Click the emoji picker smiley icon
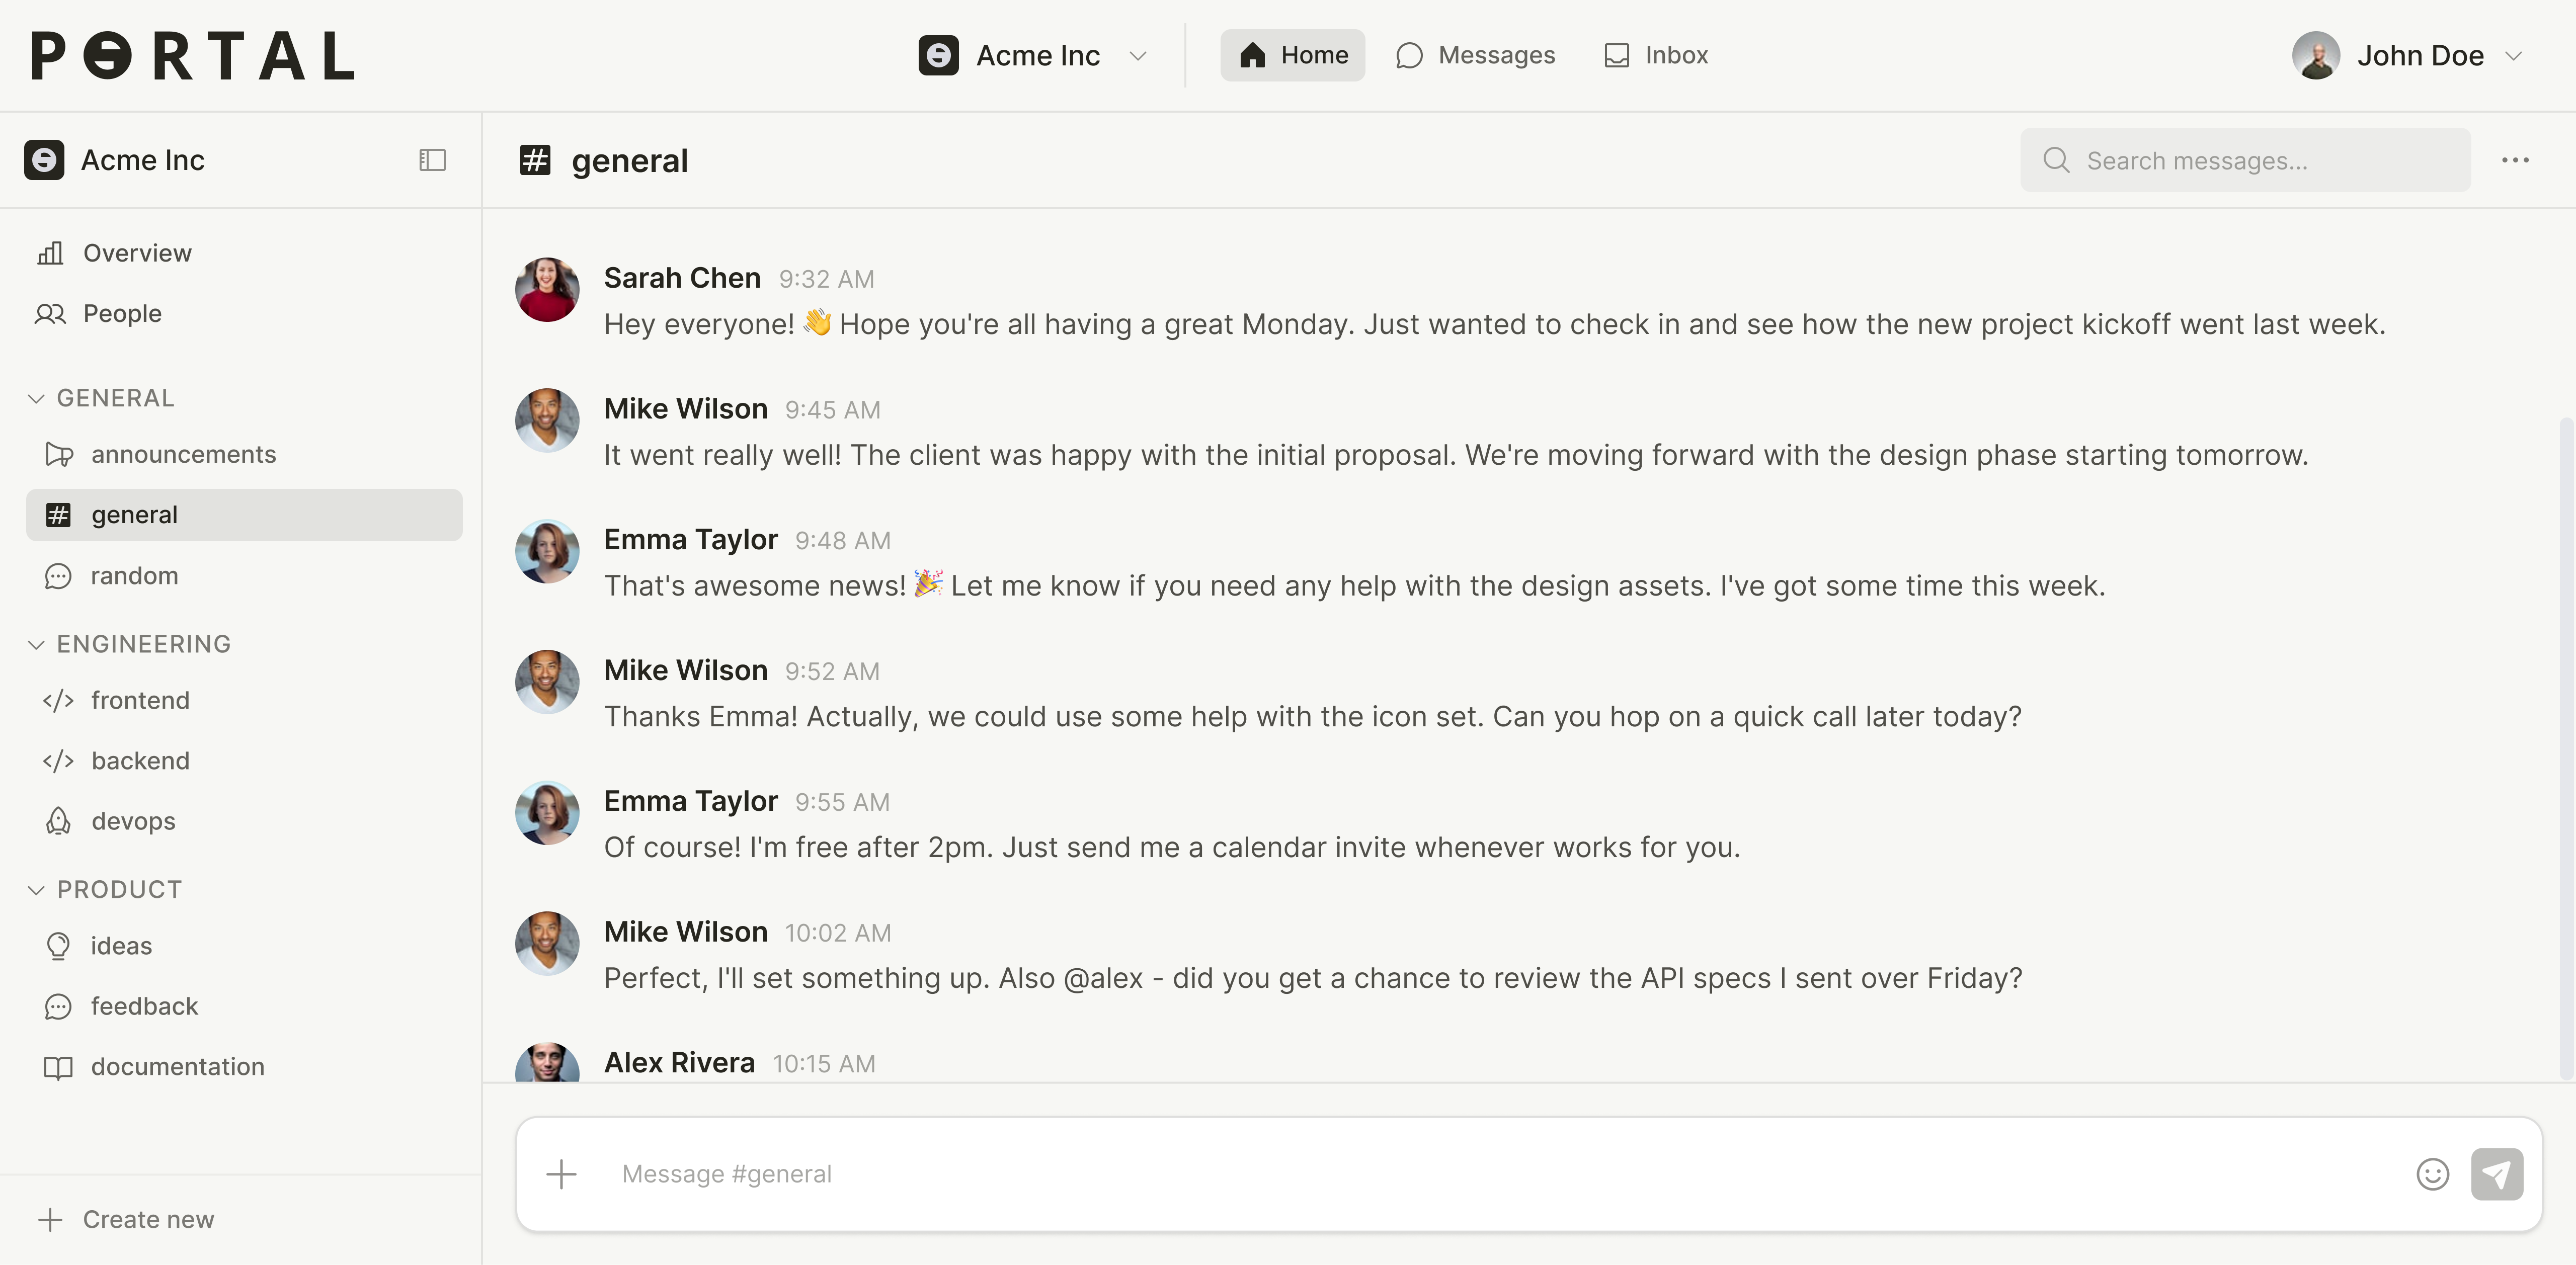This screenshot has height=1265, width=2576. [2432, 1173]
